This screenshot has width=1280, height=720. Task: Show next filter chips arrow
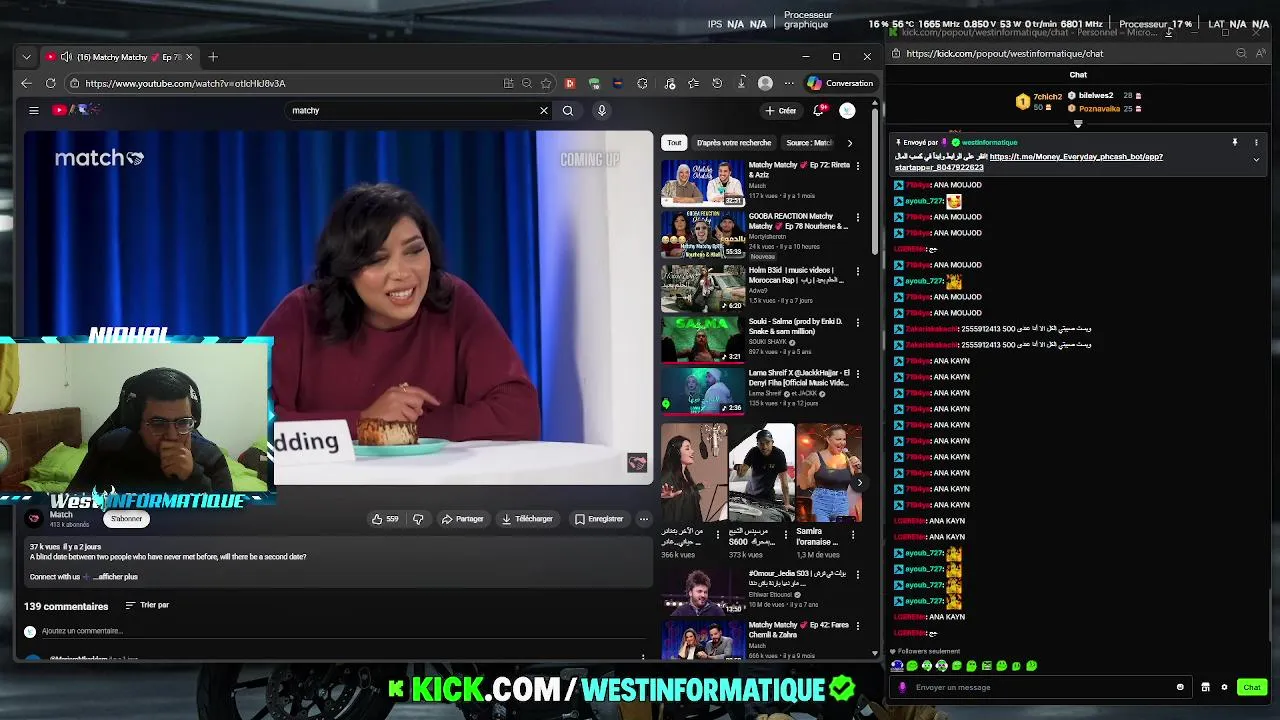[x=850, y=143]
